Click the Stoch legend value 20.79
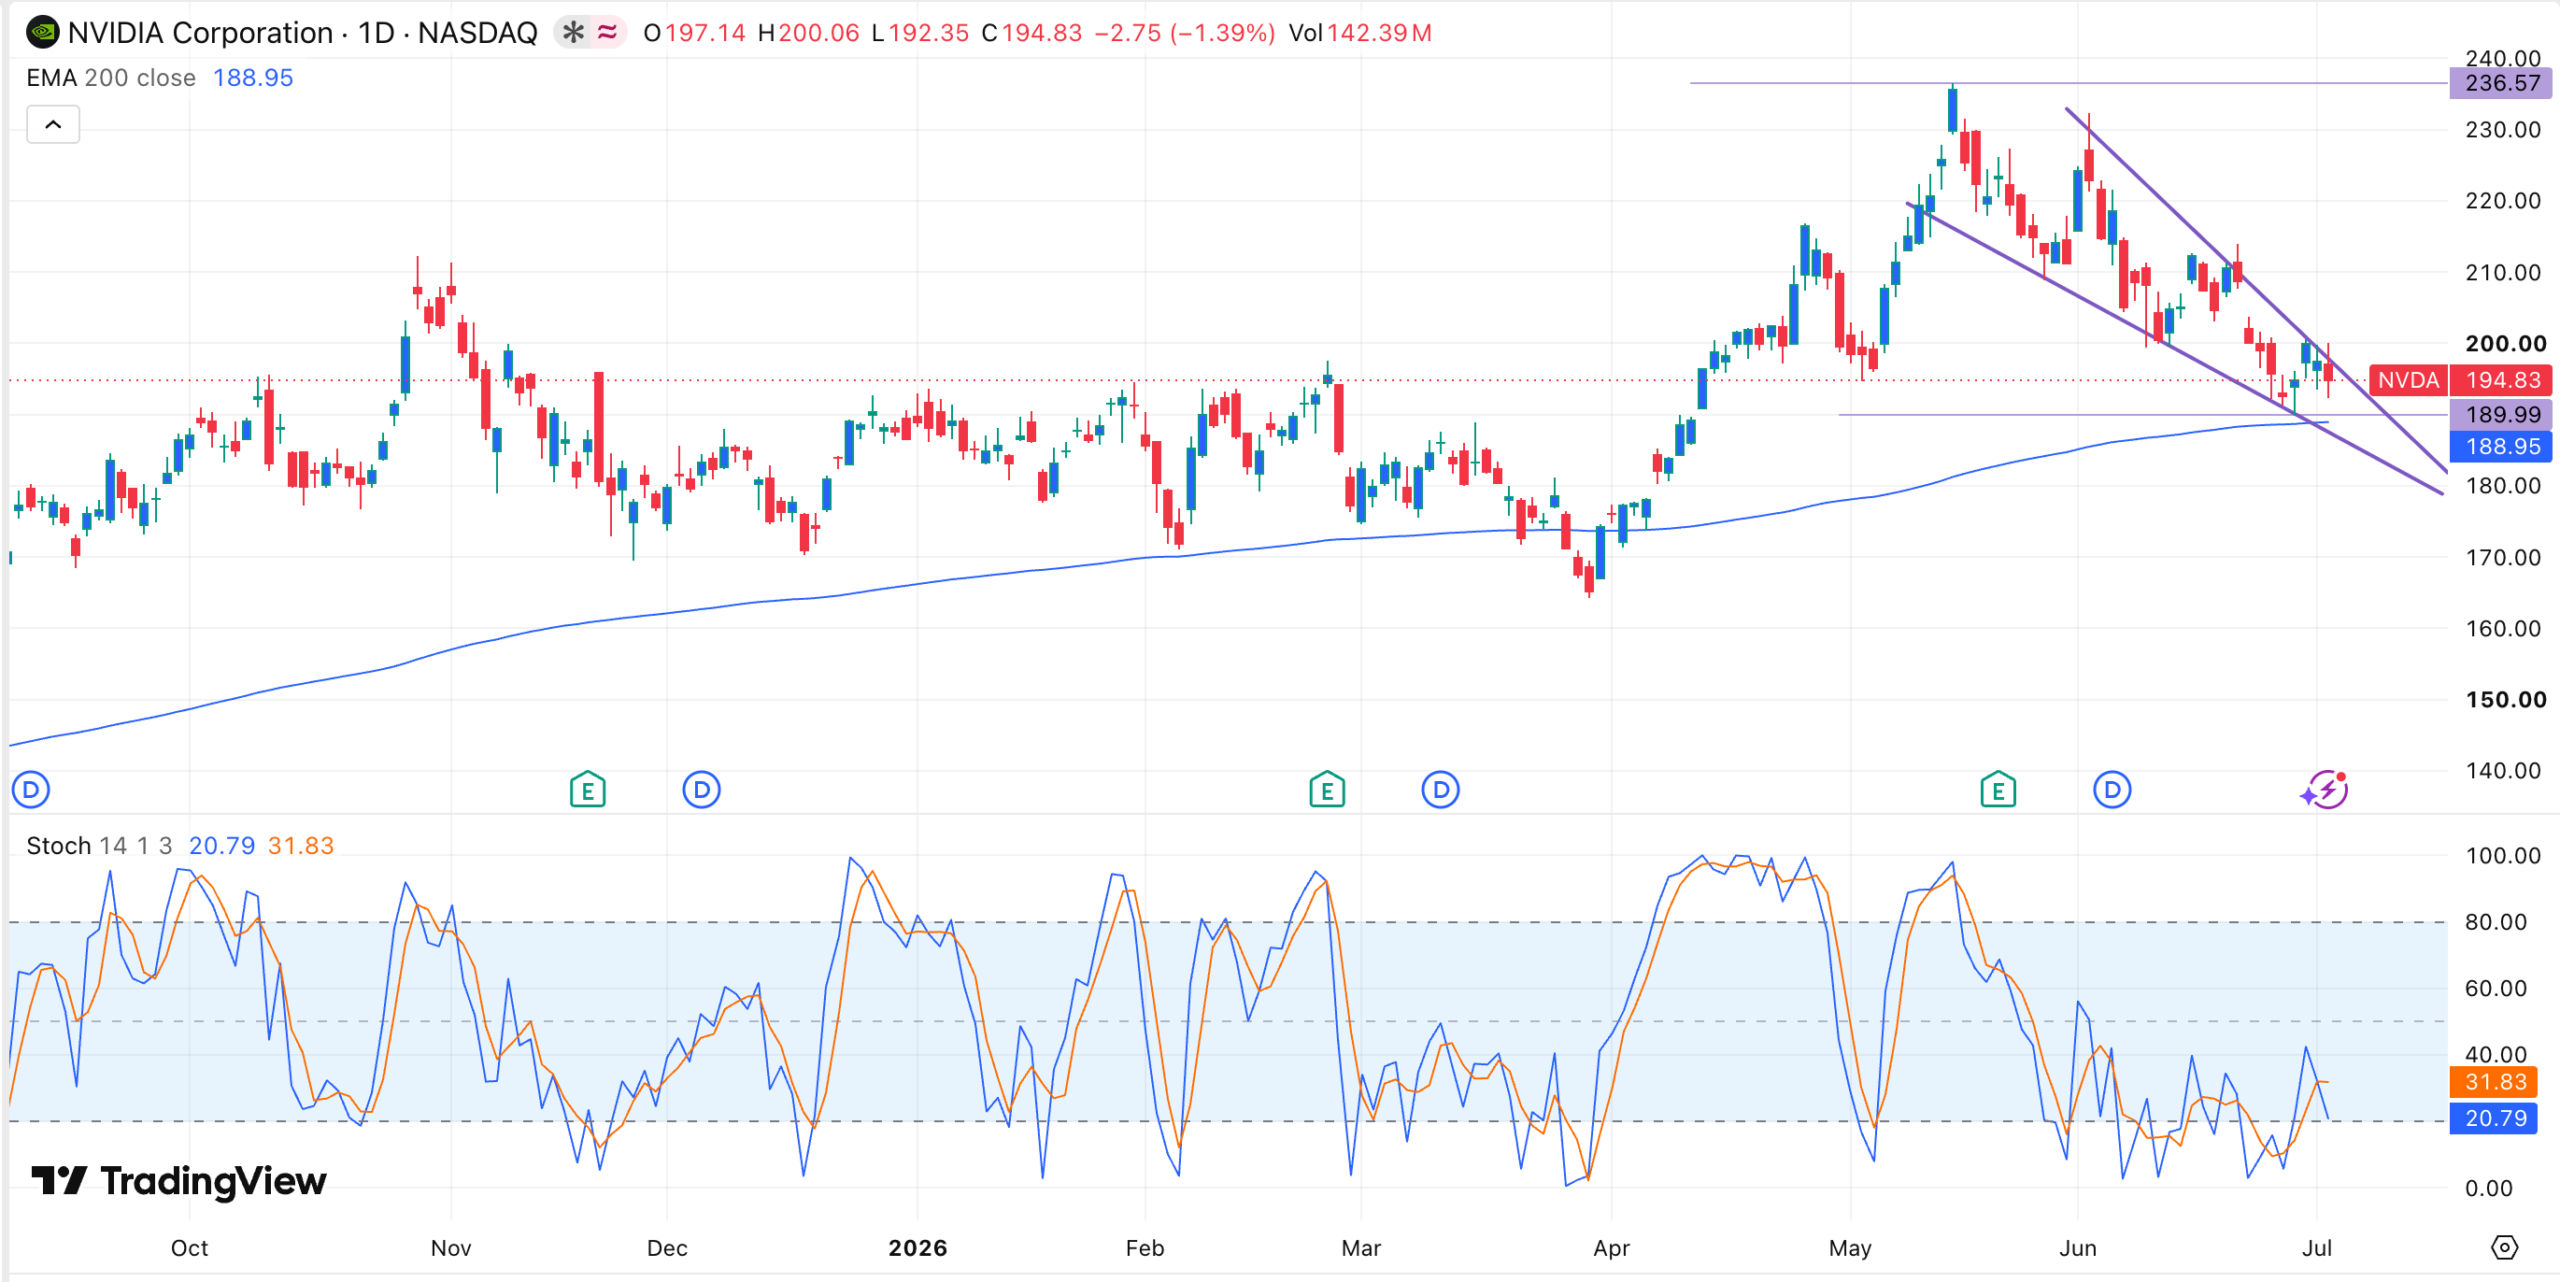Viewport: 2560px width, 1282px height. pos(222,846)
